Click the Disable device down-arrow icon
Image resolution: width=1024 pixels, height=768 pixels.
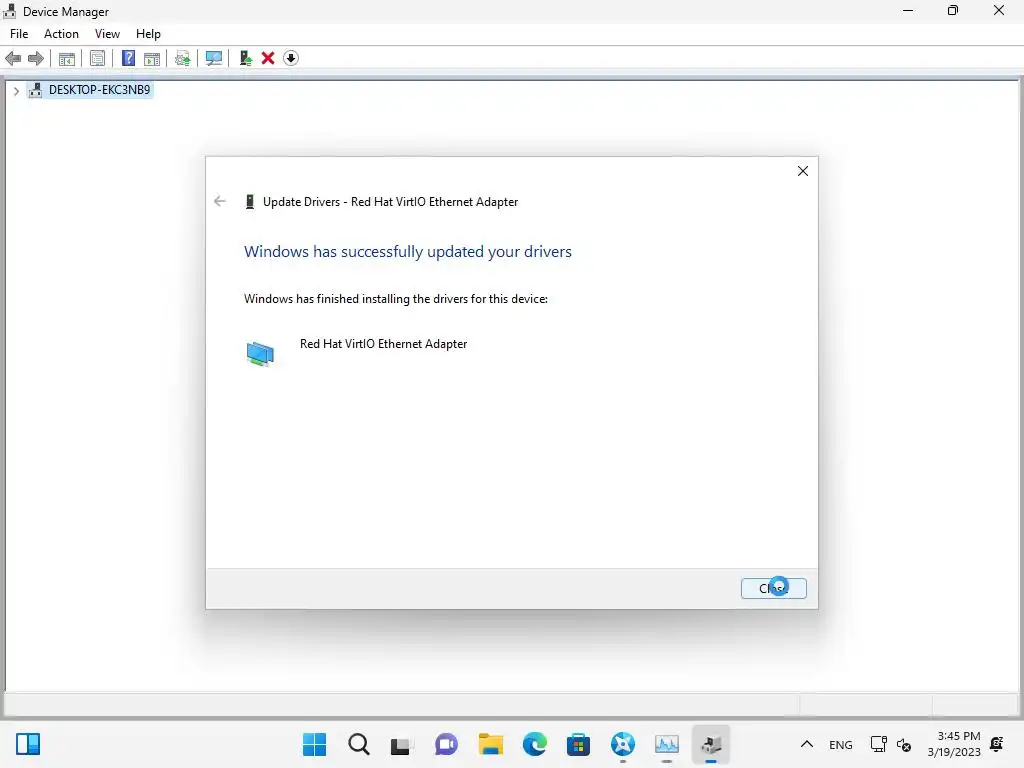click(291, 59)
